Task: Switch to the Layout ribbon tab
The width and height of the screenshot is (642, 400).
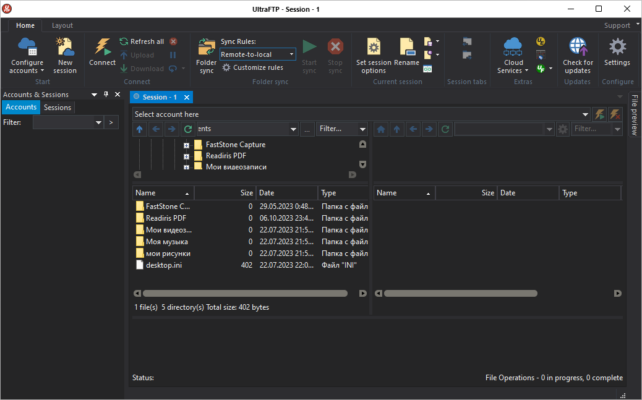Action: pyautogui.click(x=62, y=25)
